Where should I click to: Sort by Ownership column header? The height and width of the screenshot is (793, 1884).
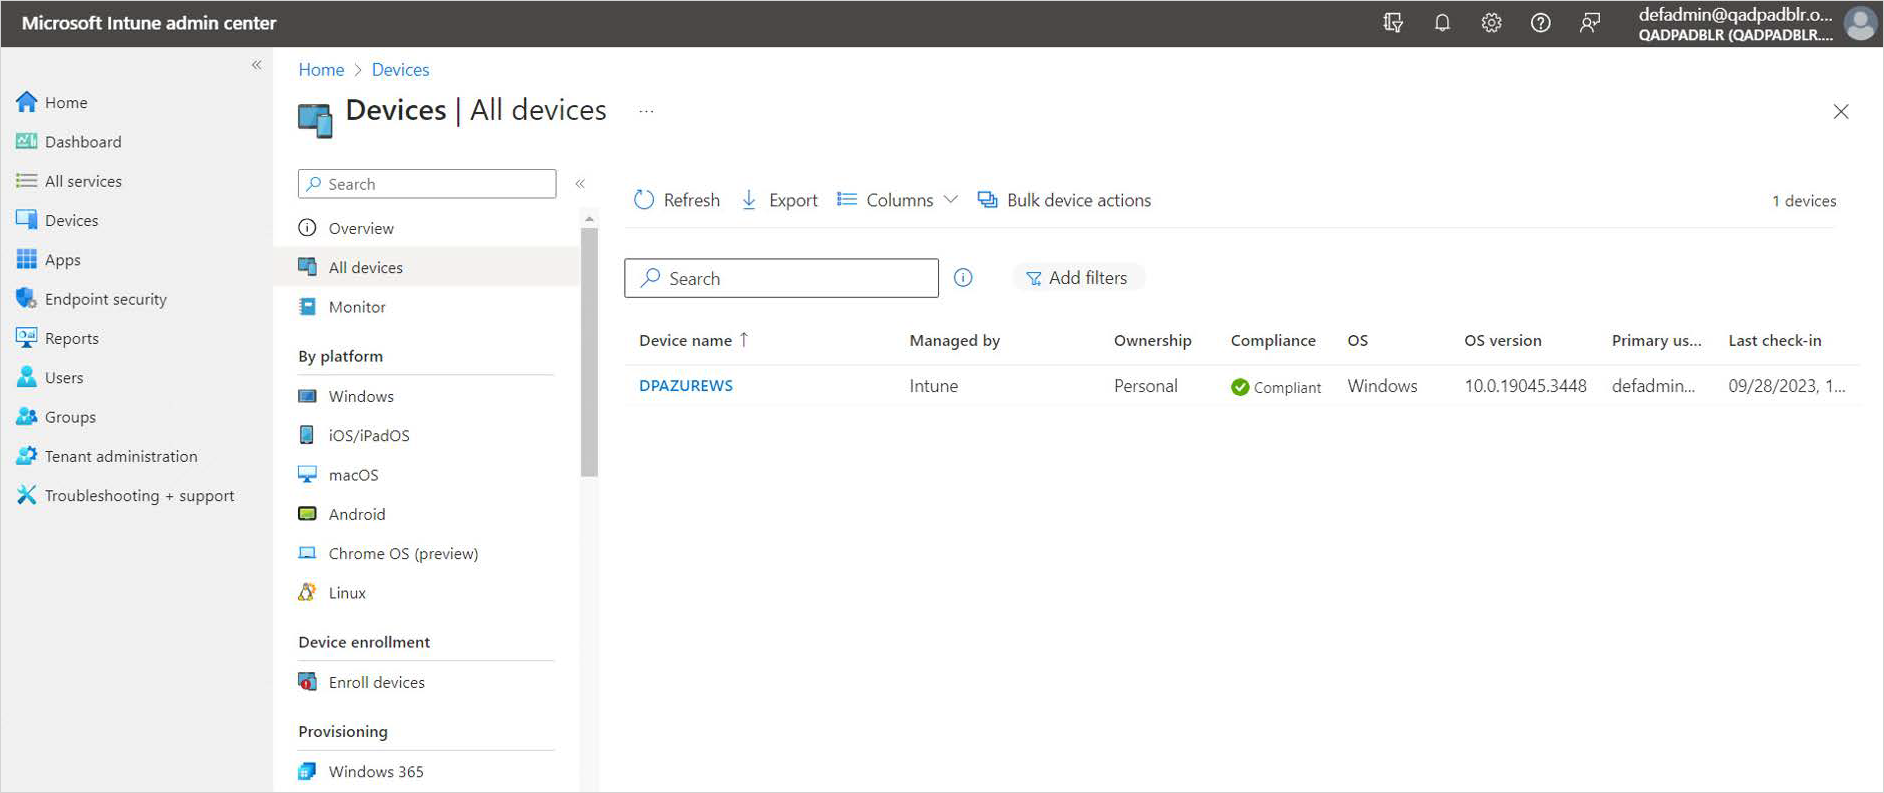(x=1152, y=340)
